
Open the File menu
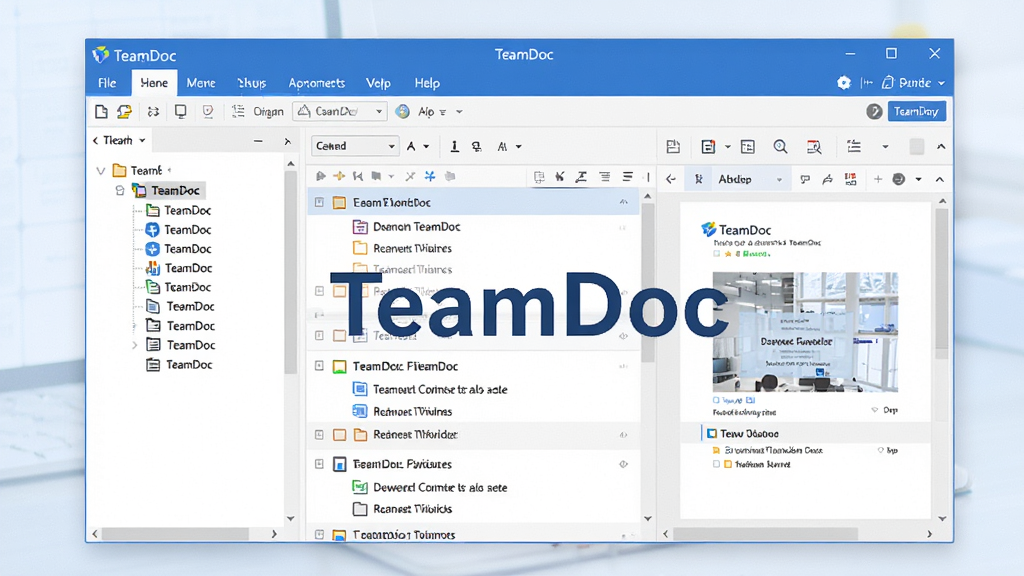click(107, 83)
